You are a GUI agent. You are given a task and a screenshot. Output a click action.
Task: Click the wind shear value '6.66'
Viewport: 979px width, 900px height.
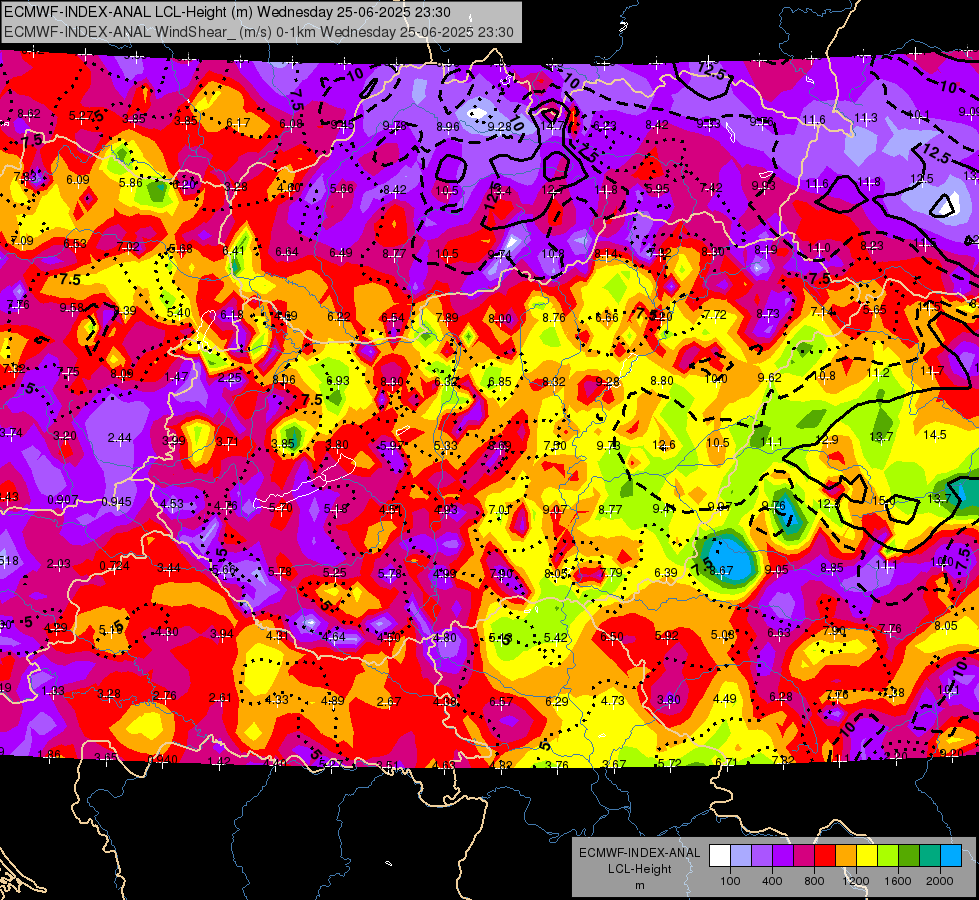(x=607, y=318)
